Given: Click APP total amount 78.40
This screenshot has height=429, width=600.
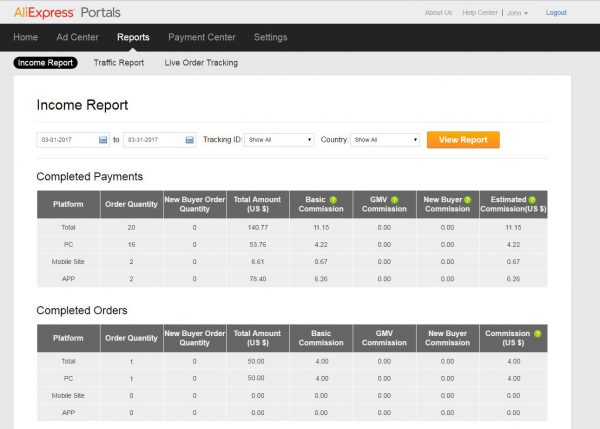Looking at the screenshot, I should (x=258, y=279).
